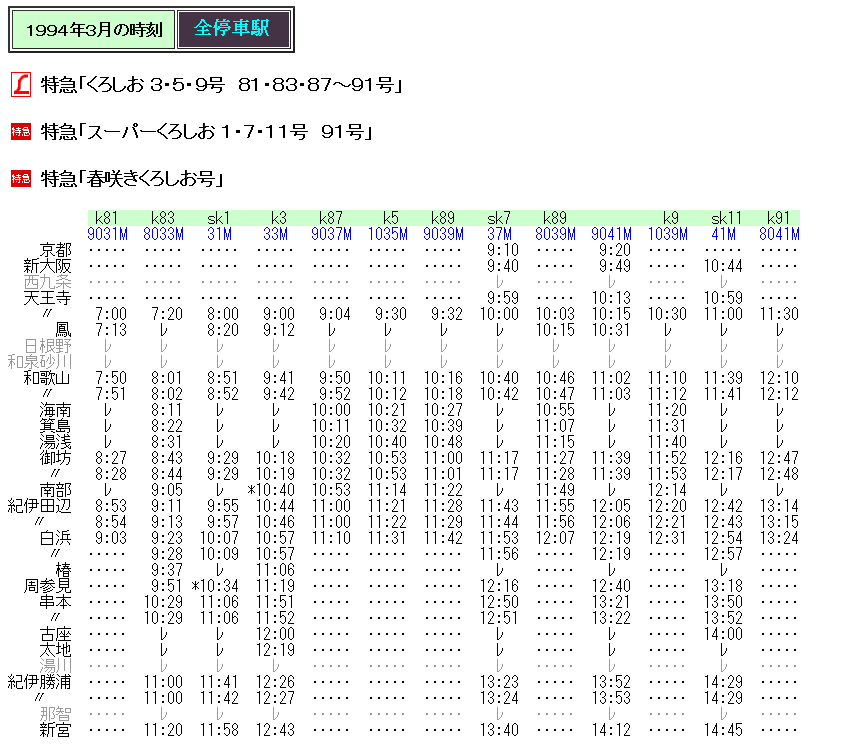Select train number 1035M
850x744 pixels.
pos(388,234)
